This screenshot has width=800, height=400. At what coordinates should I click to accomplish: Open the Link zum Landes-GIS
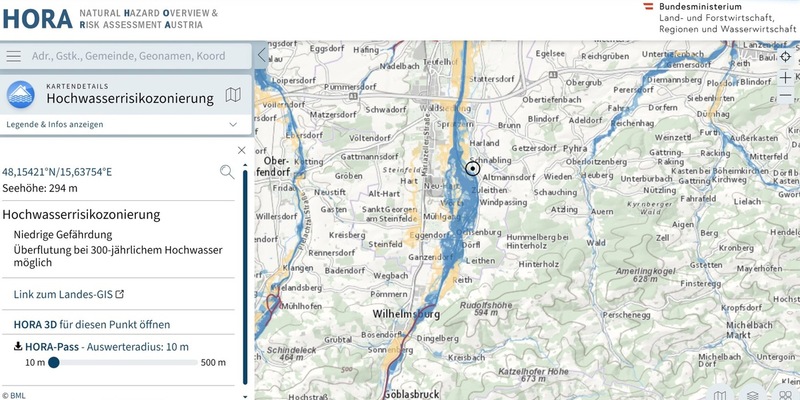tap(69, 294)
